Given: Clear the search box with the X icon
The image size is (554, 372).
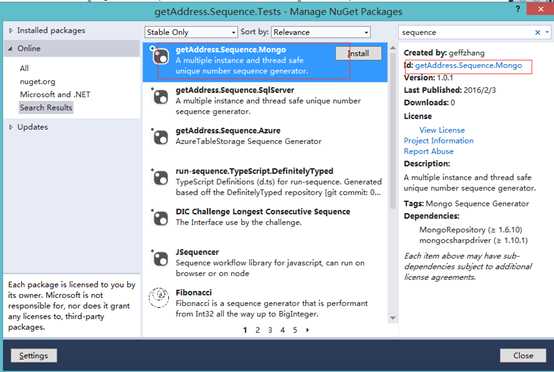Looking at the screenshot, I should point(537,33).
